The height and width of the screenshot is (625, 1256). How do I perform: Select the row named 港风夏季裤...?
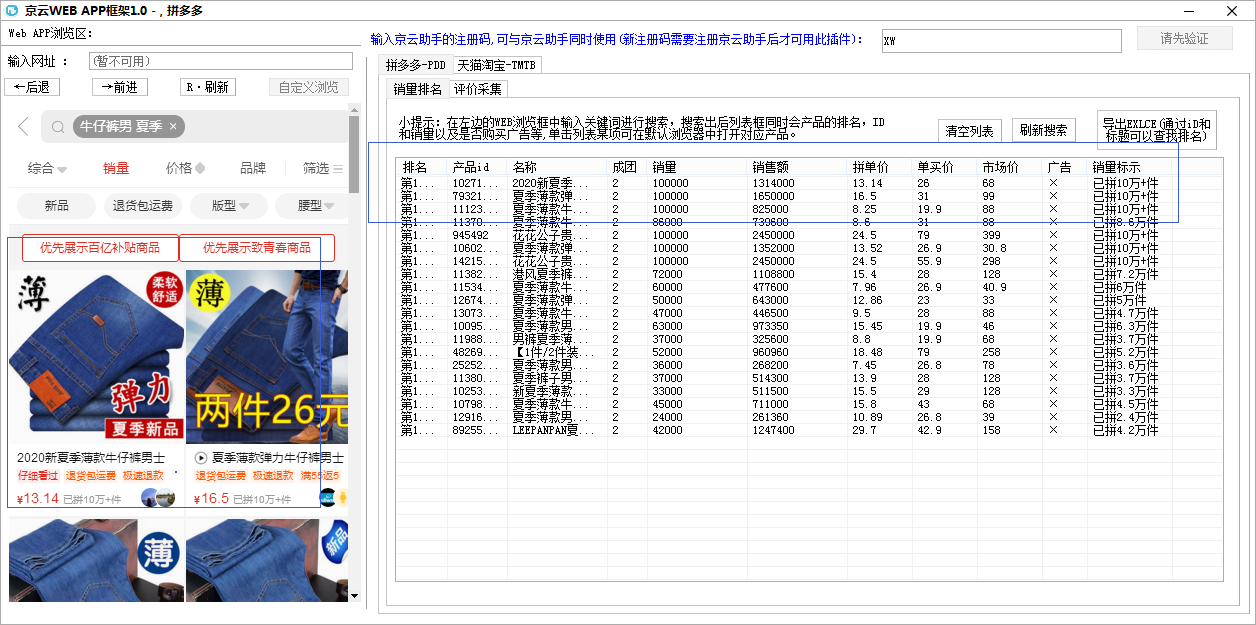(x=810, y=274)
